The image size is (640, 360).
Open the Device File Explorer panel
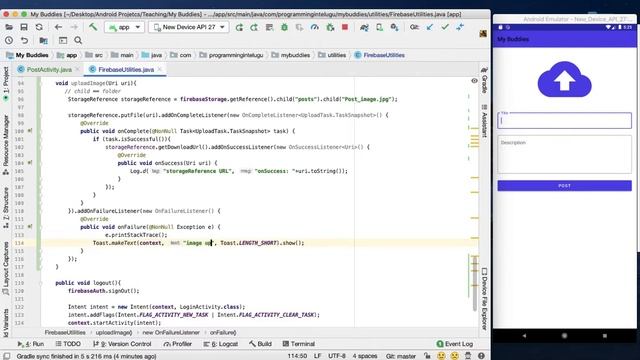pyautogui.click(x=484, y=299)
